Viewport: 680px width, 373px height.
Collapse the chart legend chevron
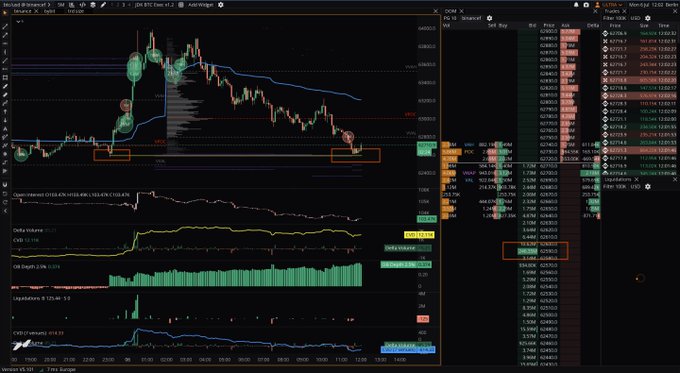(x=19, y=21)
